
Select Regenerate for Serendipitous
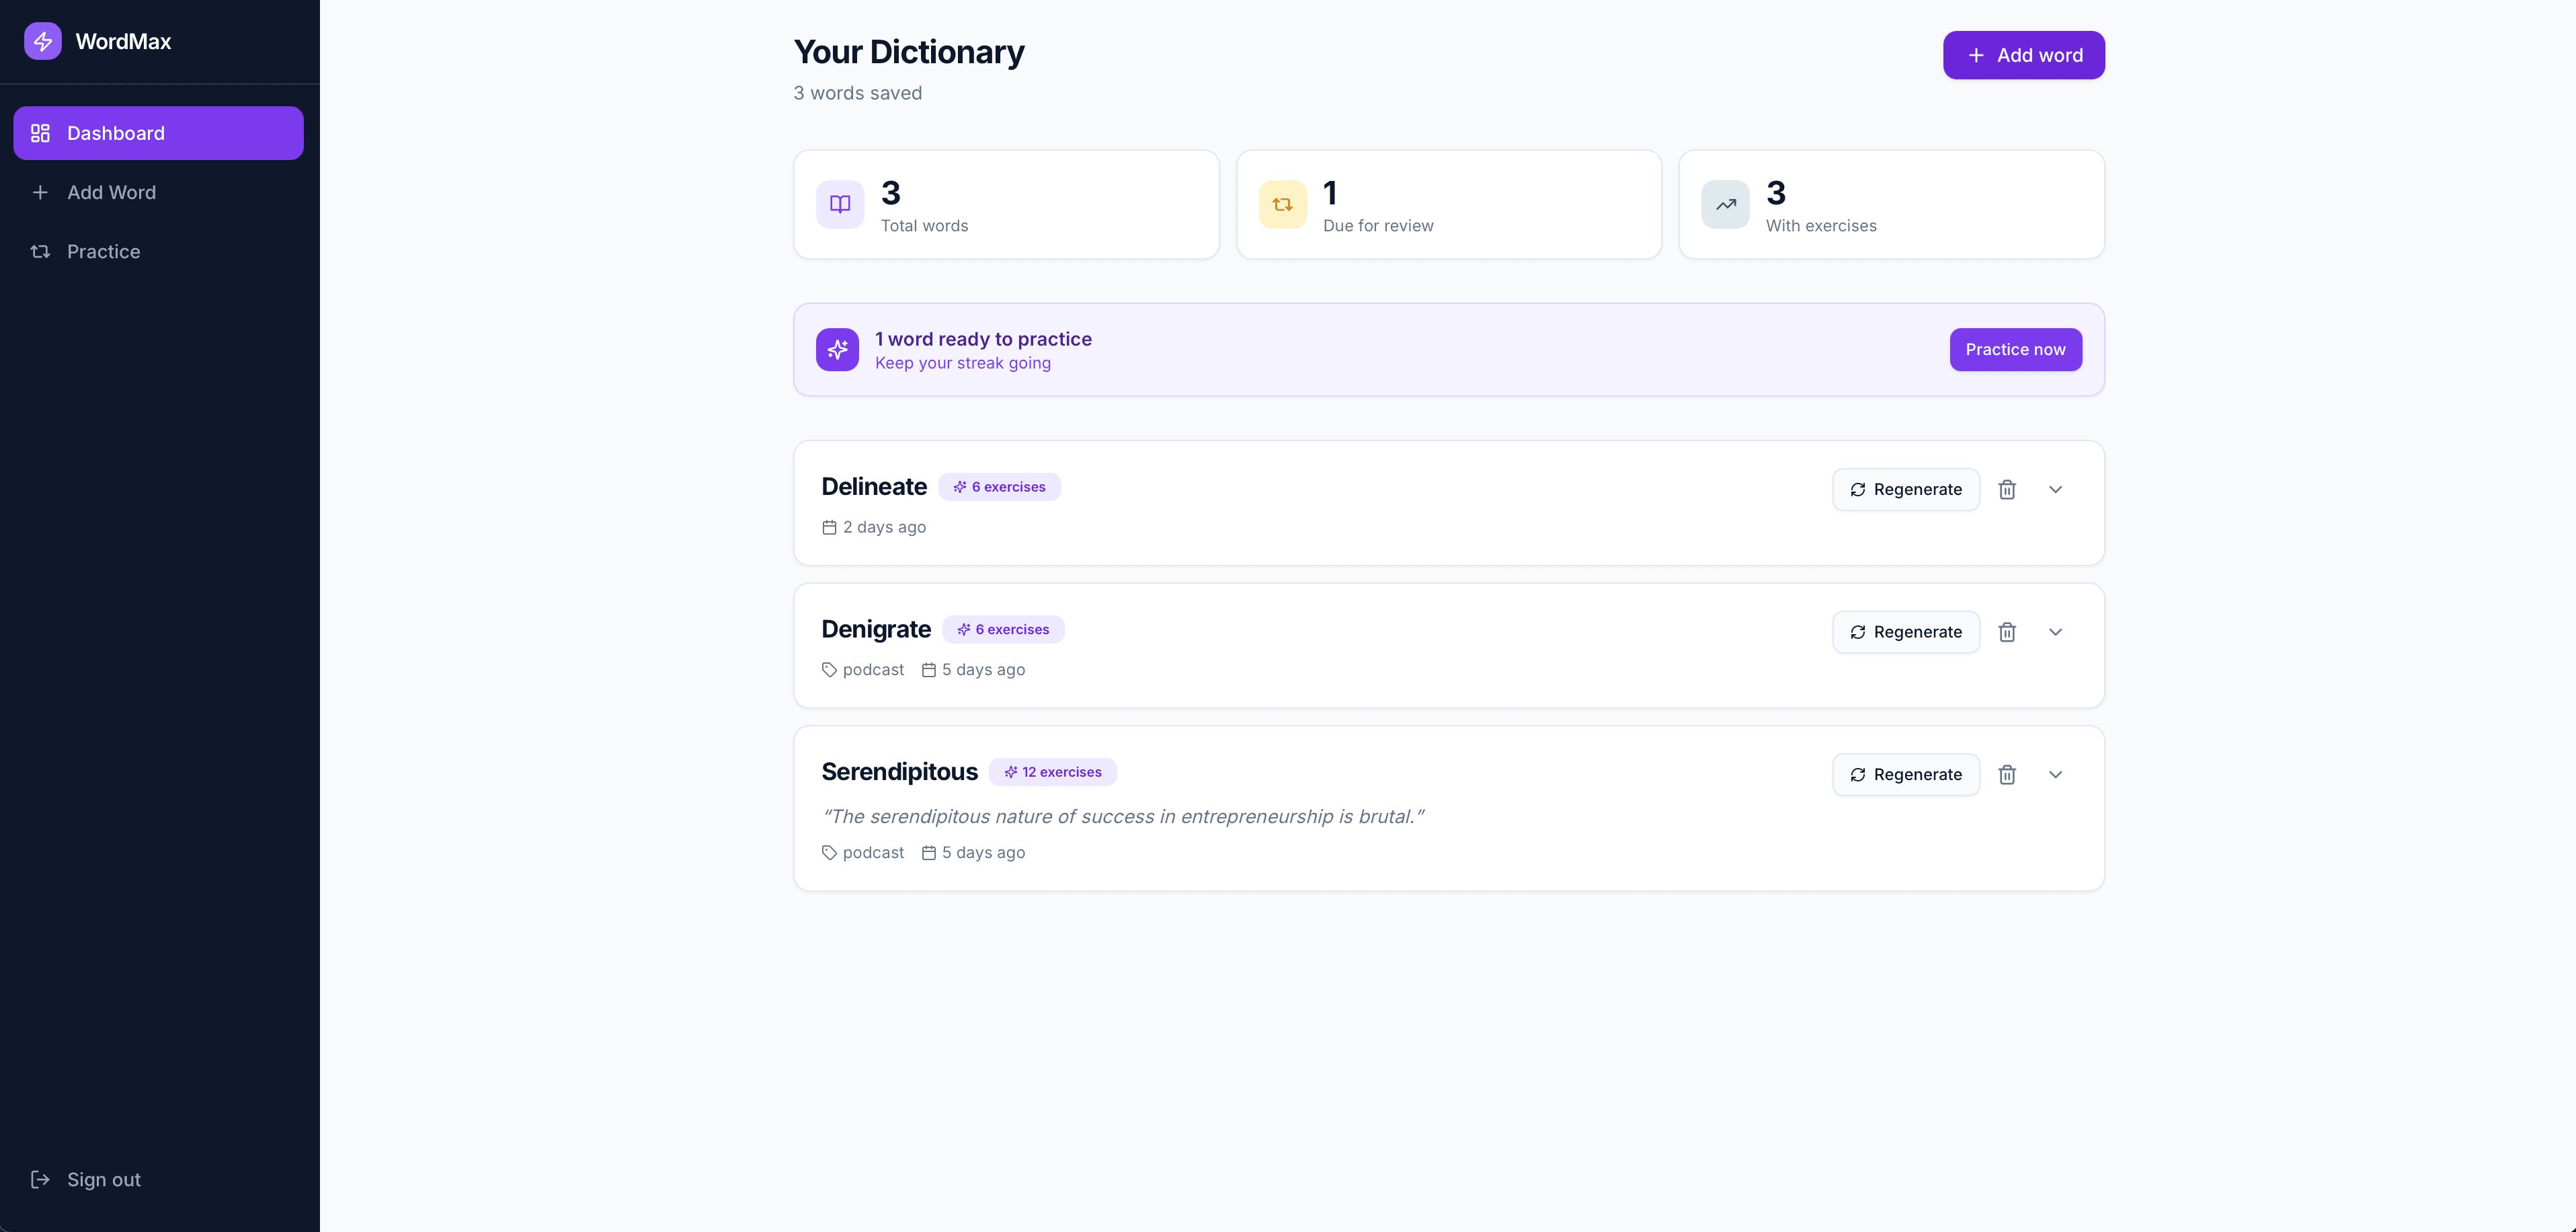pyautogui.click(x=1904, y=774)
